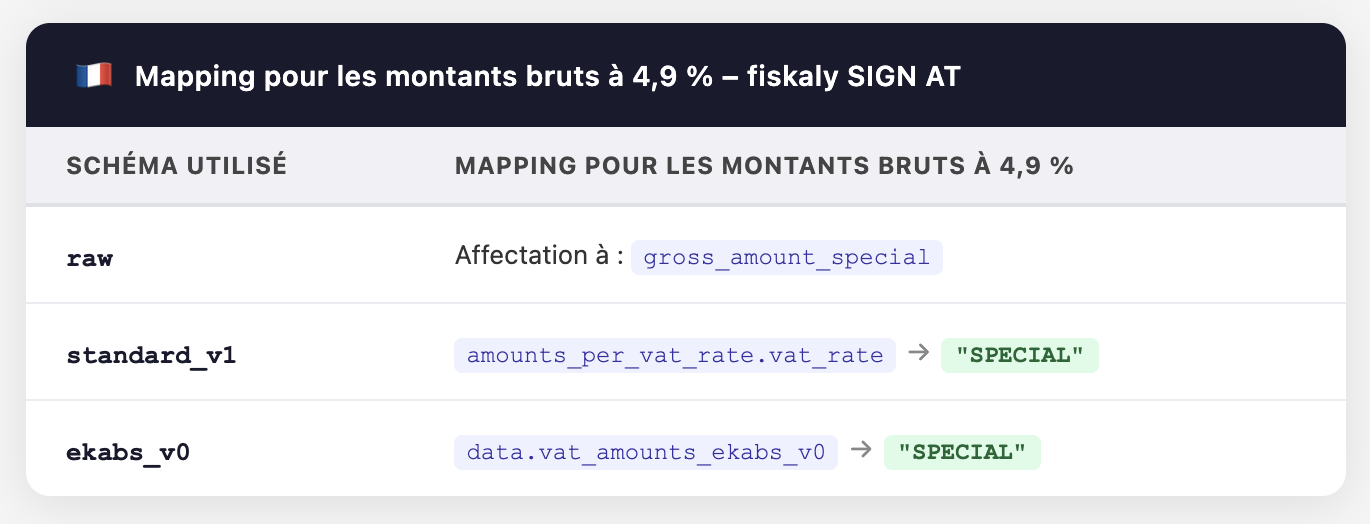Click the French flag icon in the header

(93, 75)
